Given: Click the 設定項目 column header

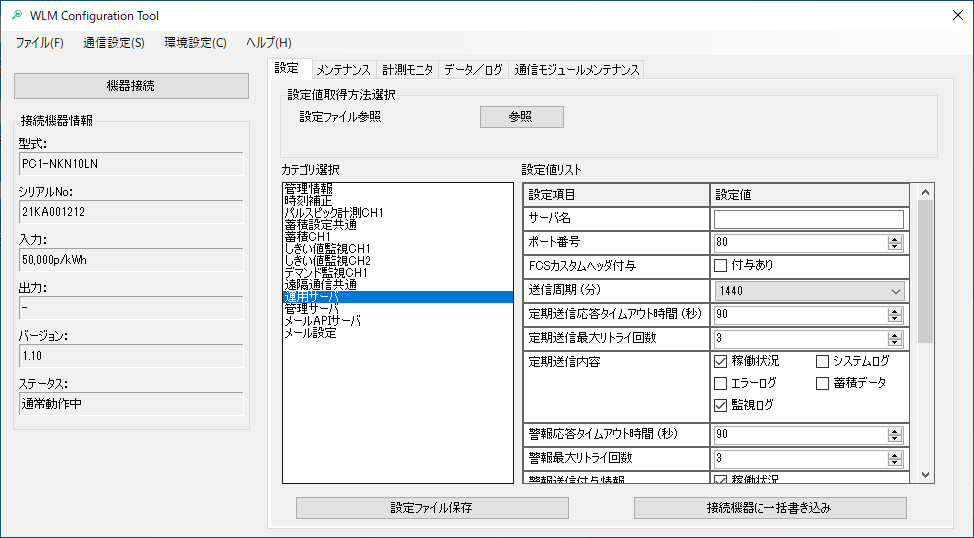Looking at the screenshot, I should pos(616,195).
